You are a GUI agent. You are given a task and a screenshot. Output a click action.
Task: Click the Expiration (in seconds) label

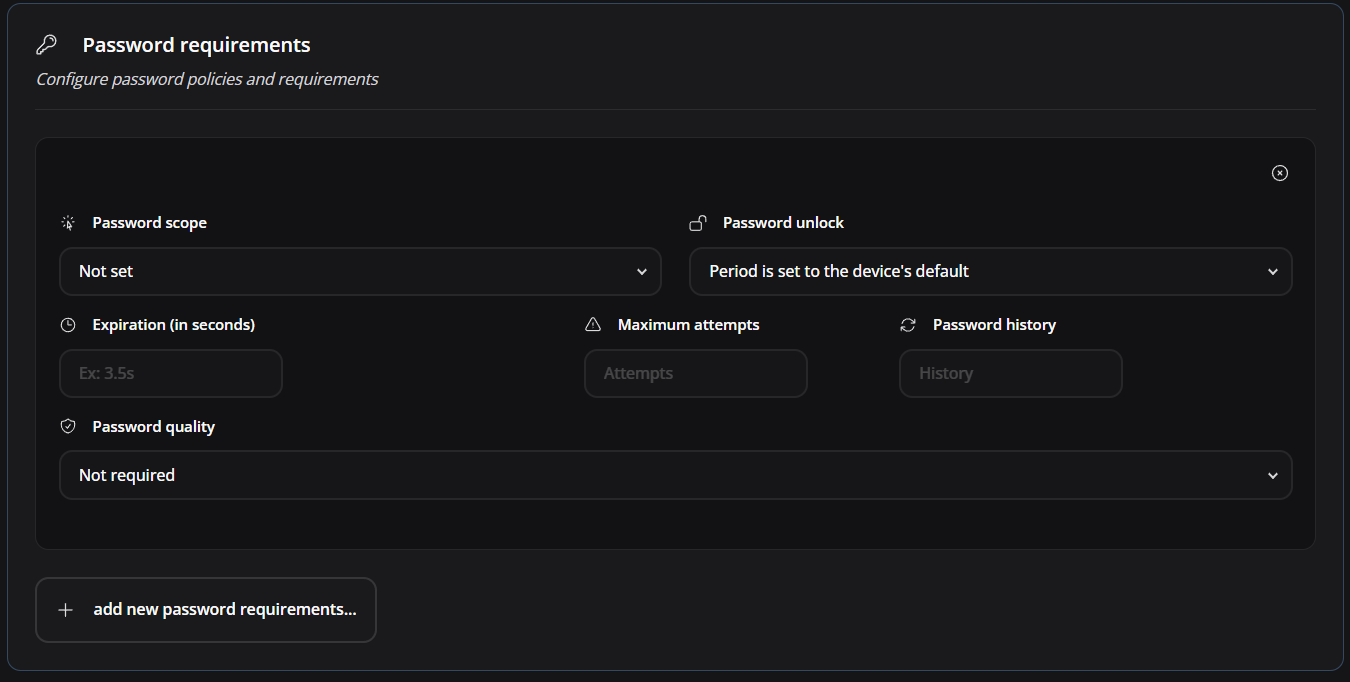click(174, 325)
